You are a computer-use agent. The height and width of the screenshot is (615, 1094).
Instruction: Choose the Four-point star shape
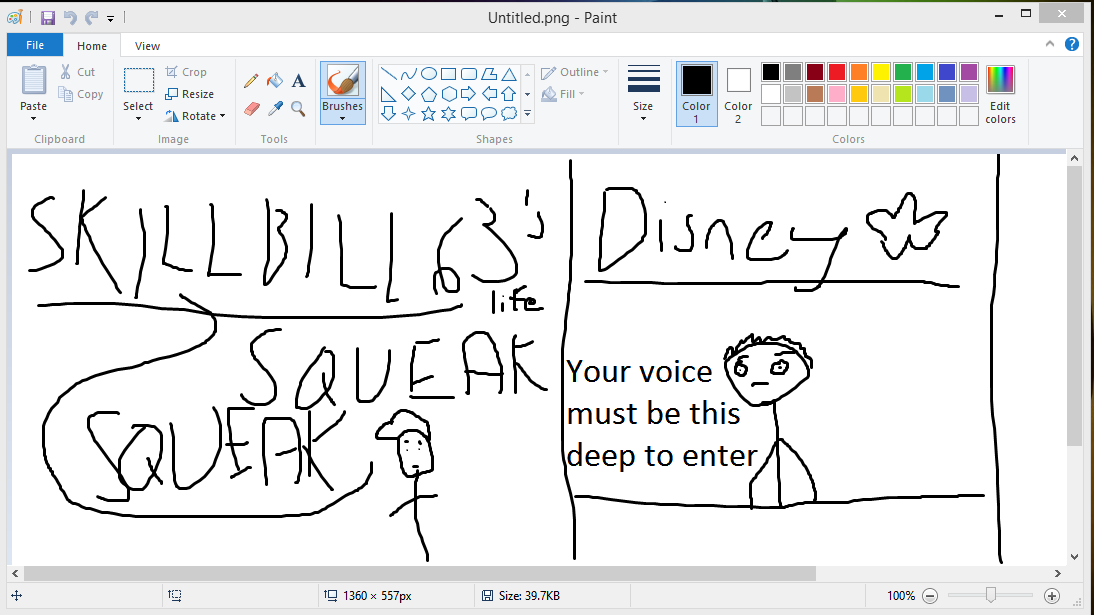pos(409,113)
